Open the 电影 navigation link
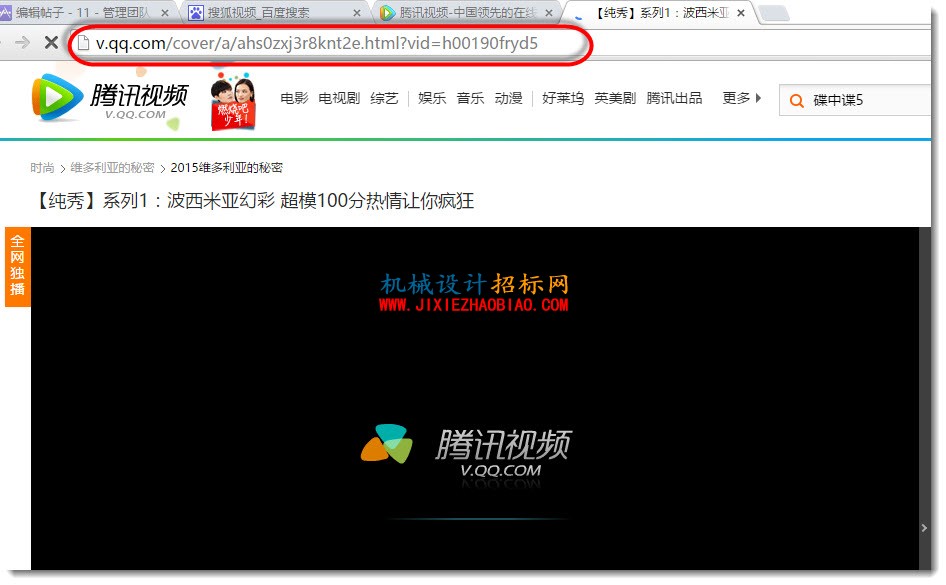 pyautogui.click(x=294, y=98)
